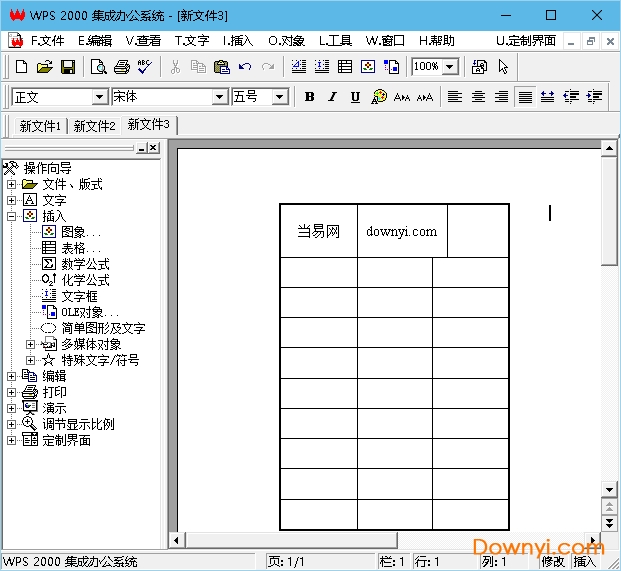Toggle Bold formatting button
The height and width of the screenshot is (571, 621).
click(309, 97)
